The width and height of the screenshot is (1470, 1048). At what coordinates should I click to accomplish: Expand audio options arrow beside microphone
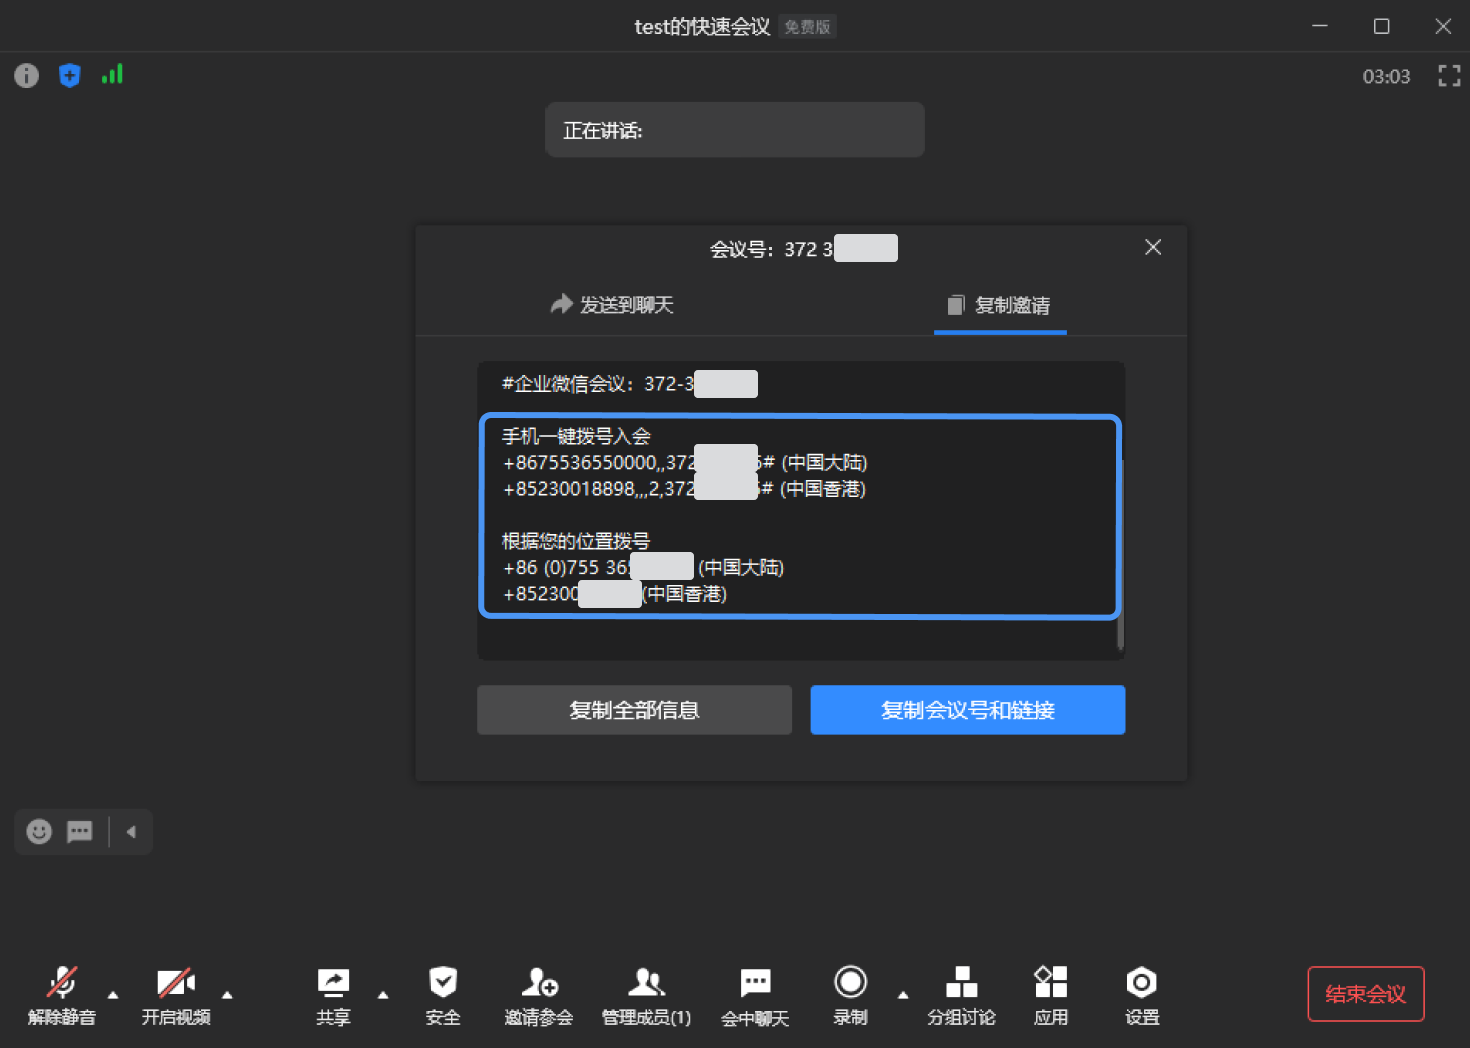[x=113, y=995]
